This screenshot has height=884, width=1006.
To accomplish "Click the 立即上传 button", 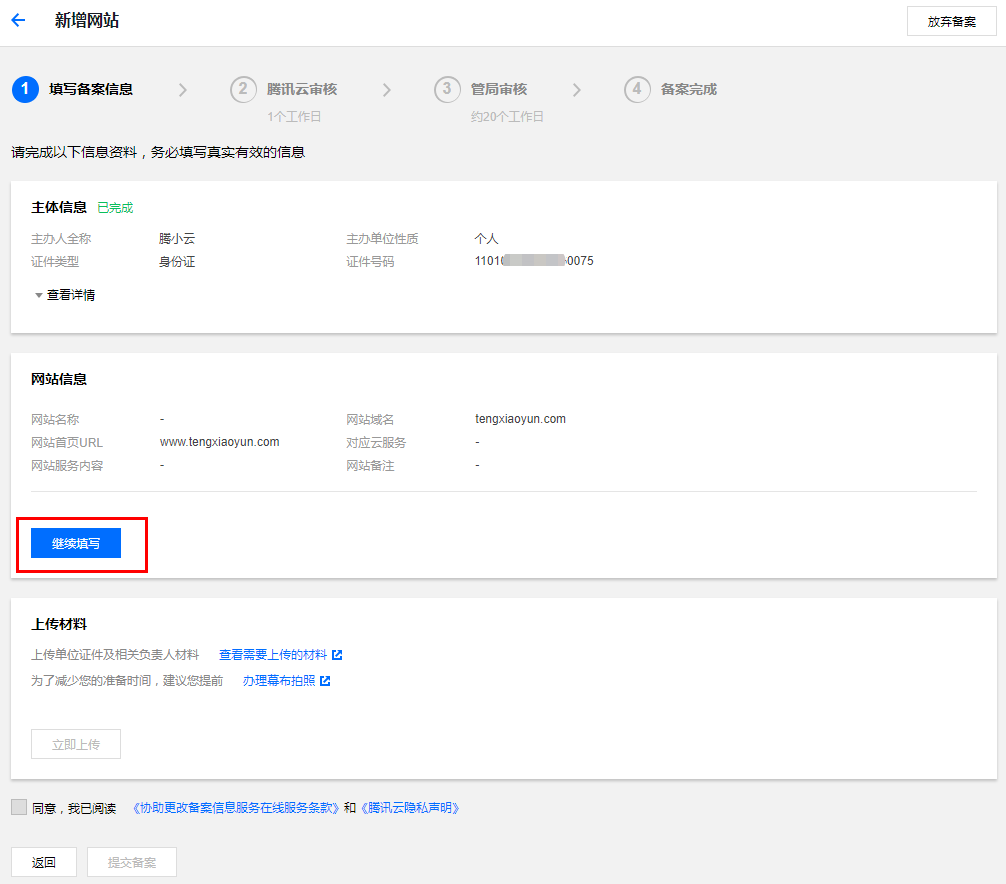I will pos(76,745).
